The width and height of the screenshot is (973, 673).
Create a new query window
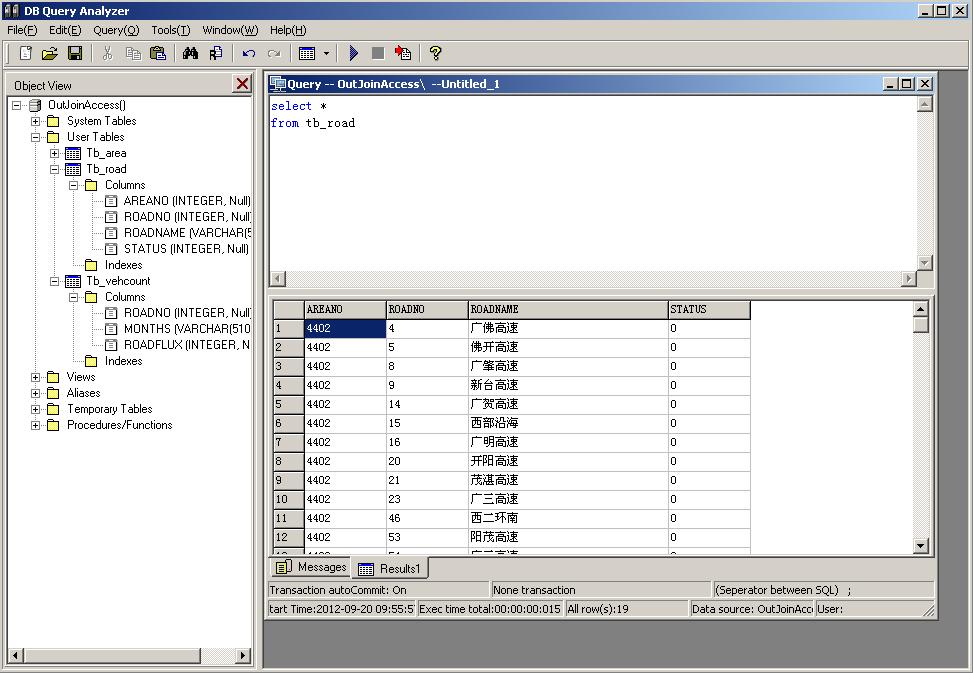(x=24, y=52)
